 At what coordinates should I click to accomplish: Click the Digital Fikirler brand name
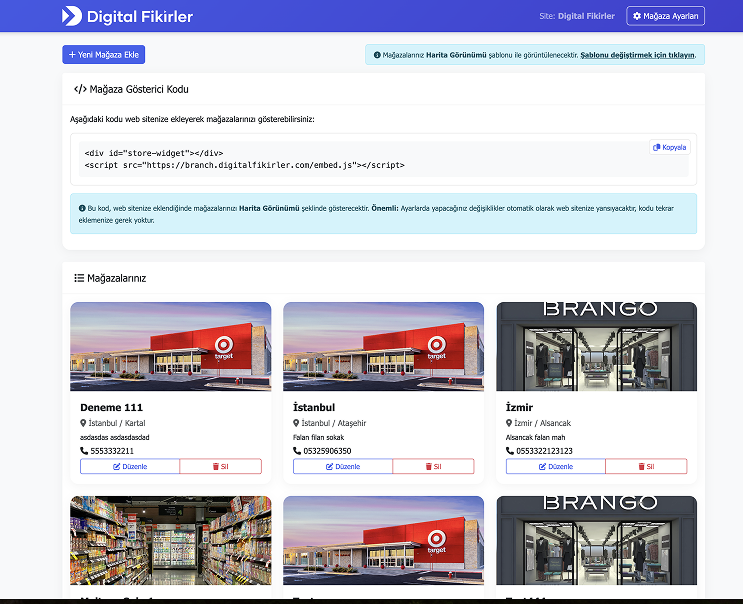[x=140, y=17]
